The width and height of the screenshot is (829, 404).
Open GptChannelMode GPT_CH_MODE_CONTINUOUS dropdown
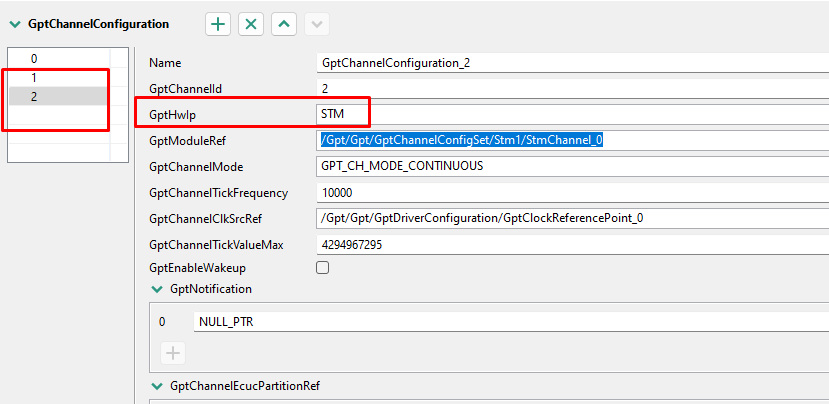click(573, 166)
